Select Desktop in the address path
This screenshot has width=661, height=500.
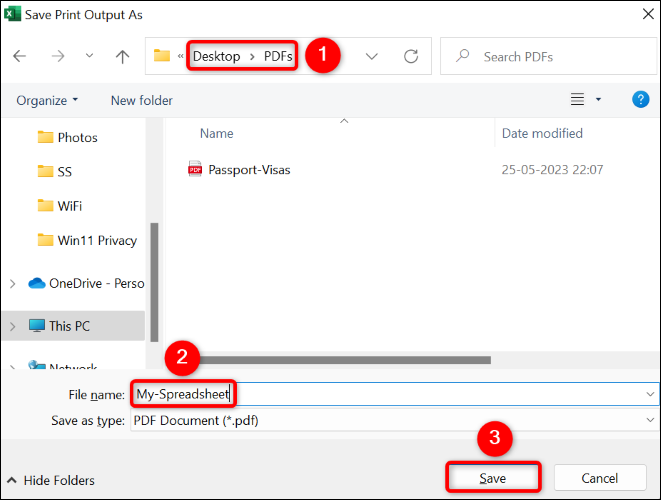tap(216, 56)
